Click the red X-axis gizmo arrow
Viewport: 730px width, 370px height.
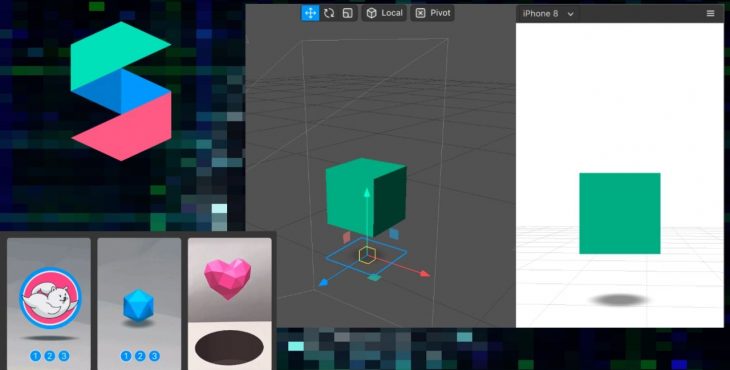tap(424, 274)
